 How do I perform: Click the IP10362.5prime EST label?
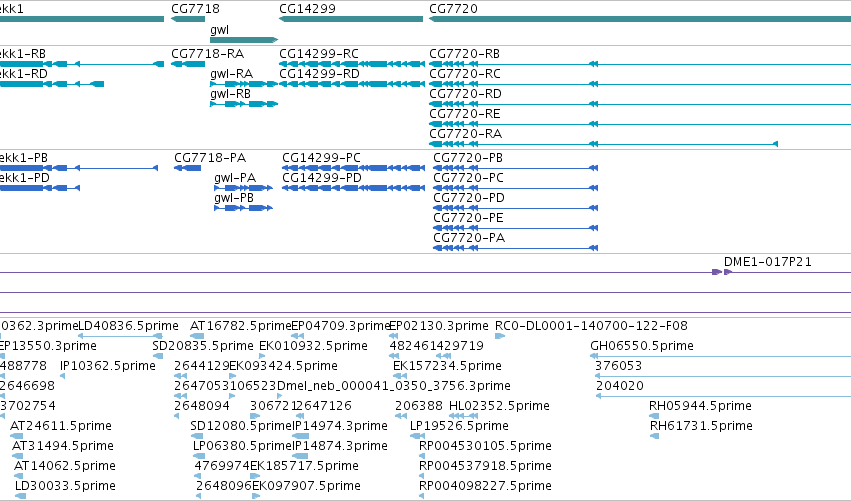108,366
